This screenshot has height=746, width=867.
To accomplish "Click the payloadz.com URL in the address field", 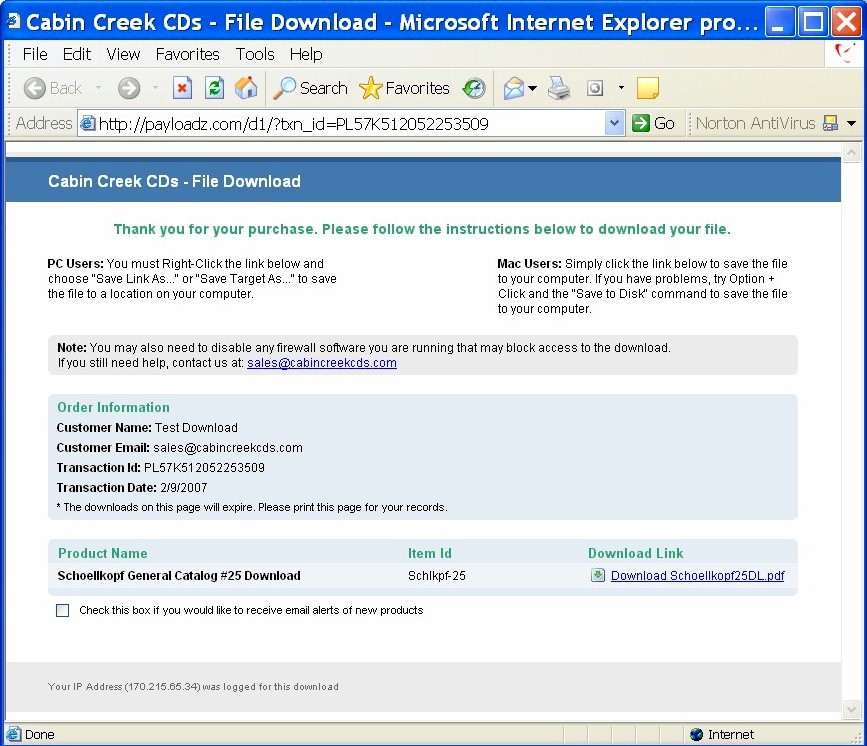I will click(294, 124).
